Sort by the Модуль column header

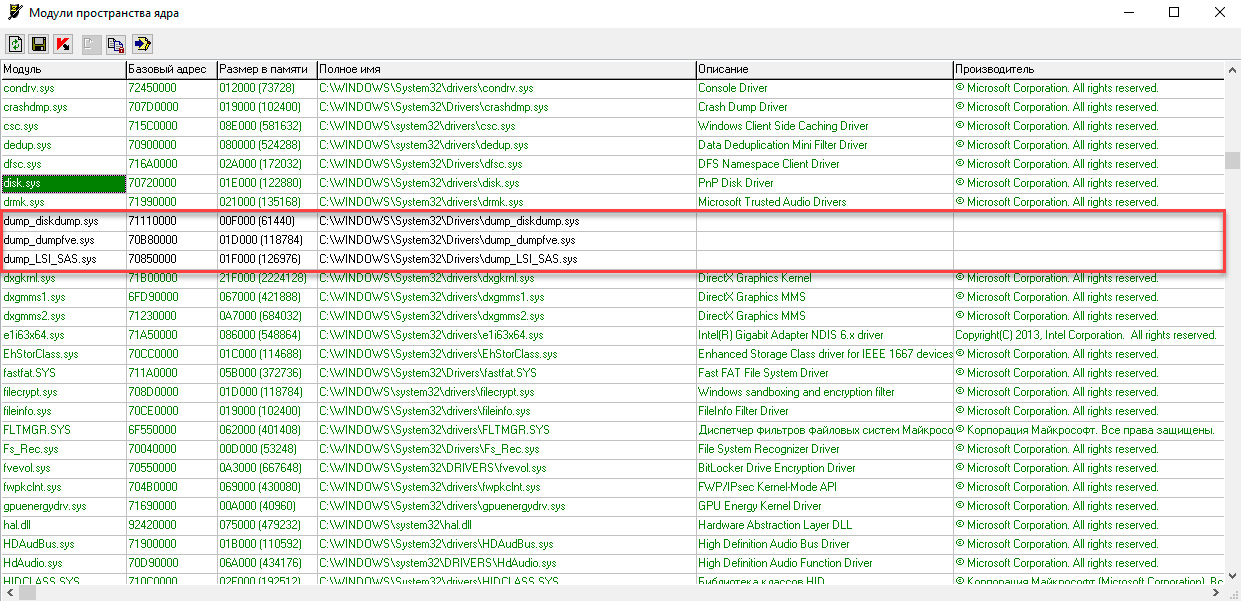62,69
